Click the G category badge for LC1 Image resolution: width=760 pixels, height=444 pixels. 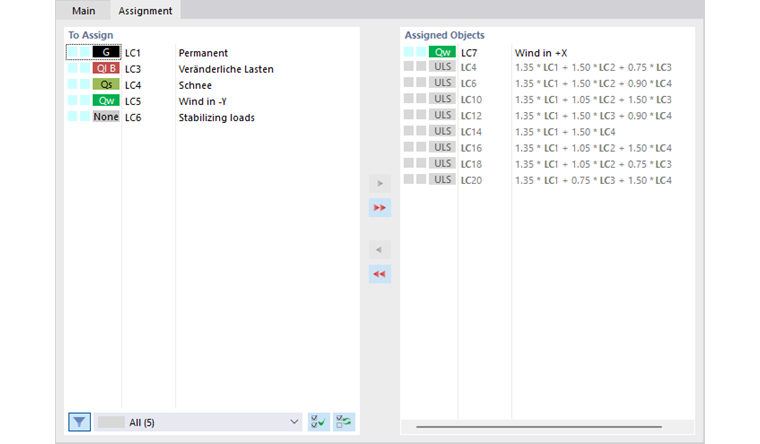point(106,52)
